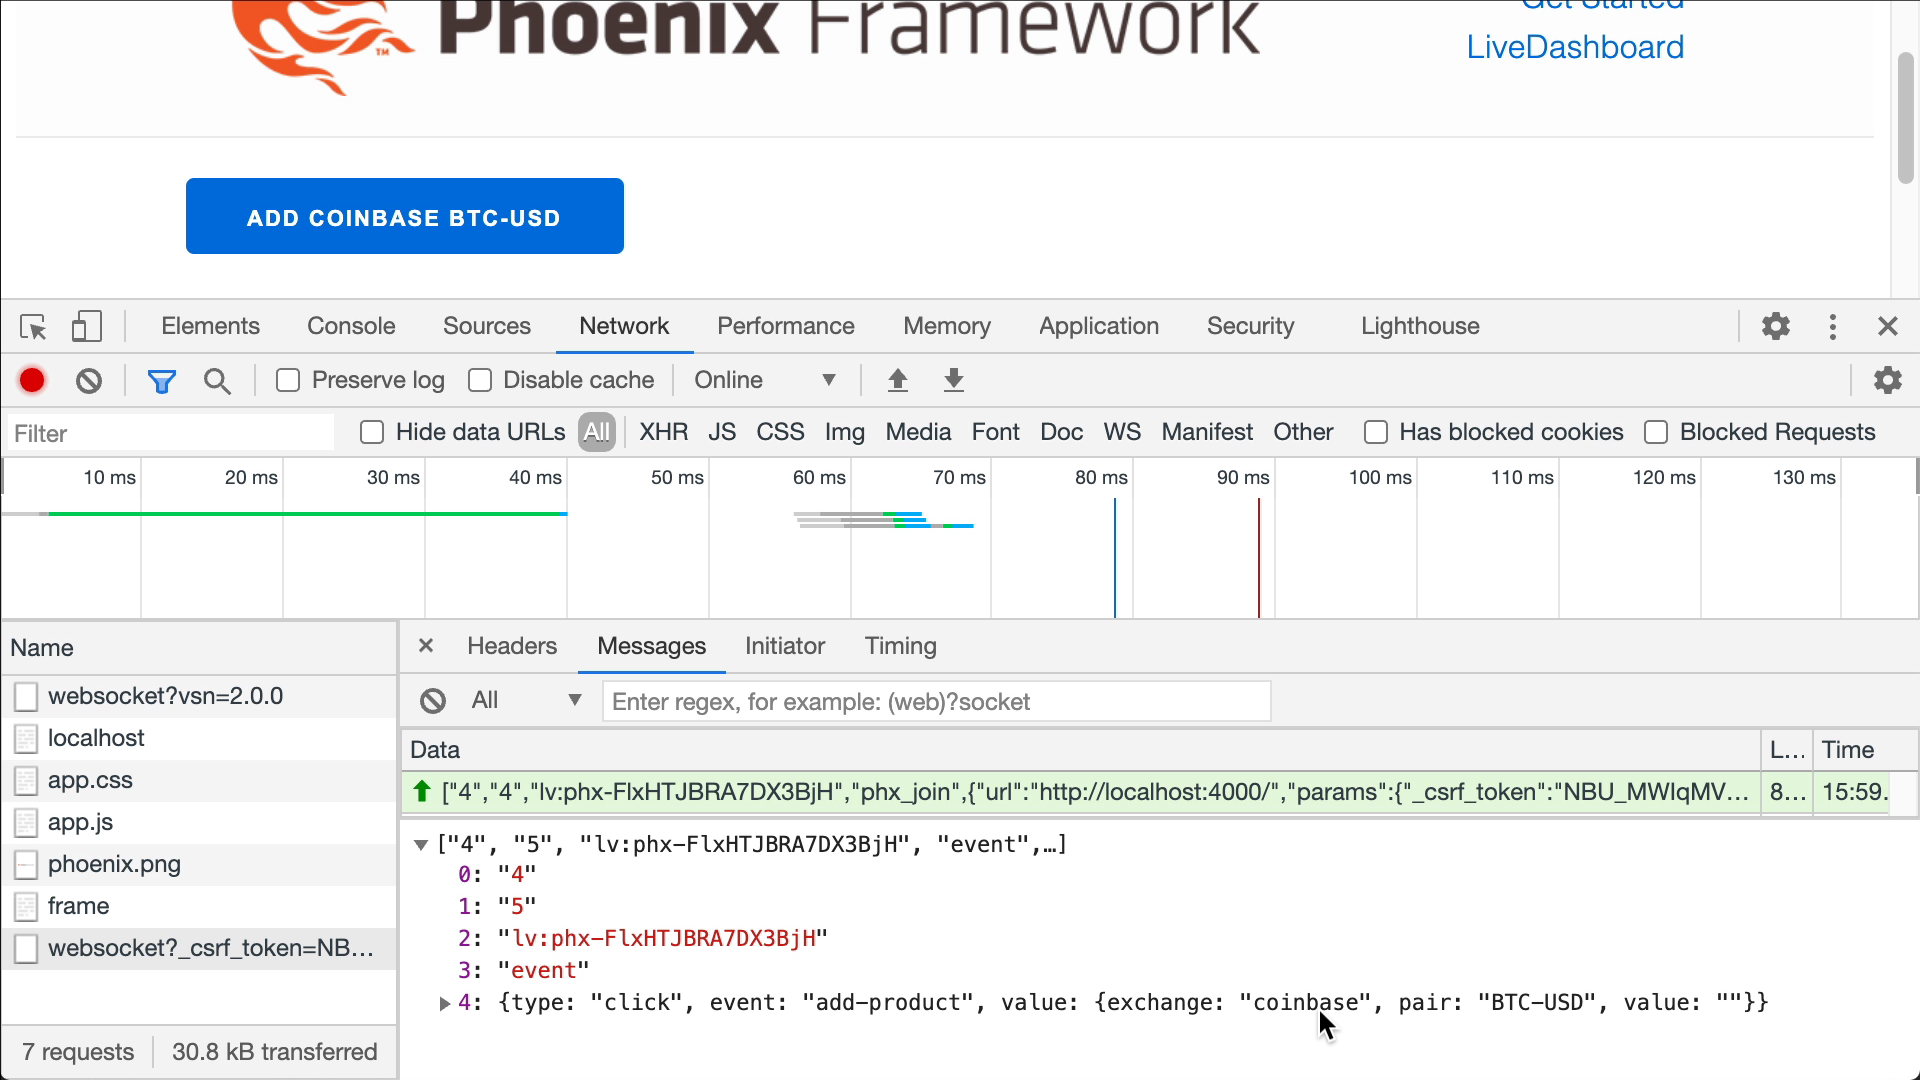Image resolution: width=1920 pixels, height=1080 pixels.
Task: Open the Network panel settings gear
Action: [x=1887, y=381]
